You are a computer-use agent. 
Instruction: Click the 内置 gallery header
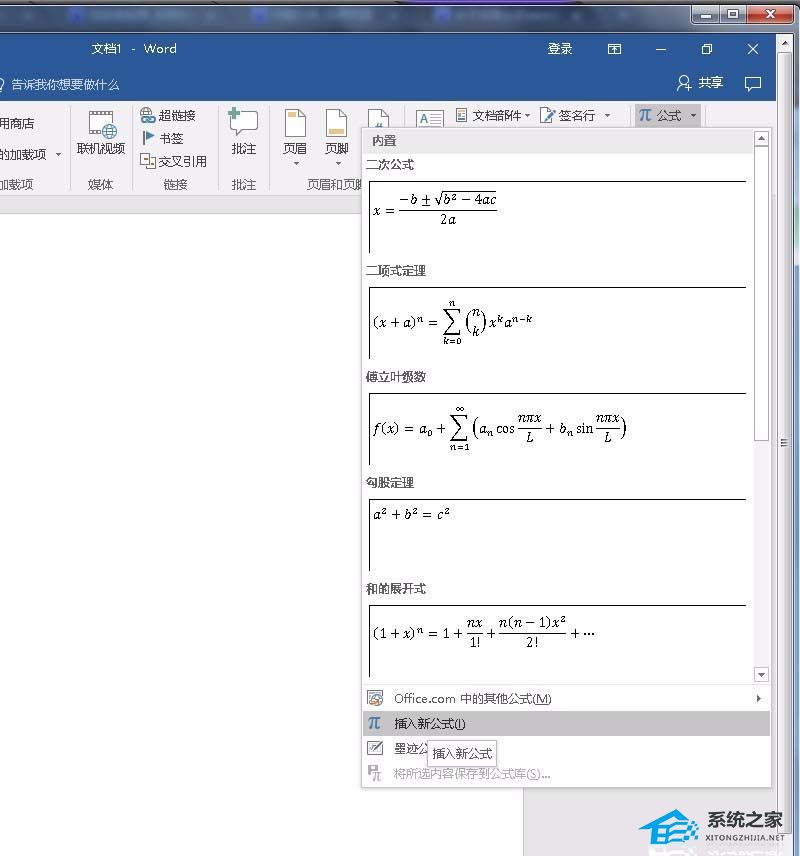click(x=384, y=141)
